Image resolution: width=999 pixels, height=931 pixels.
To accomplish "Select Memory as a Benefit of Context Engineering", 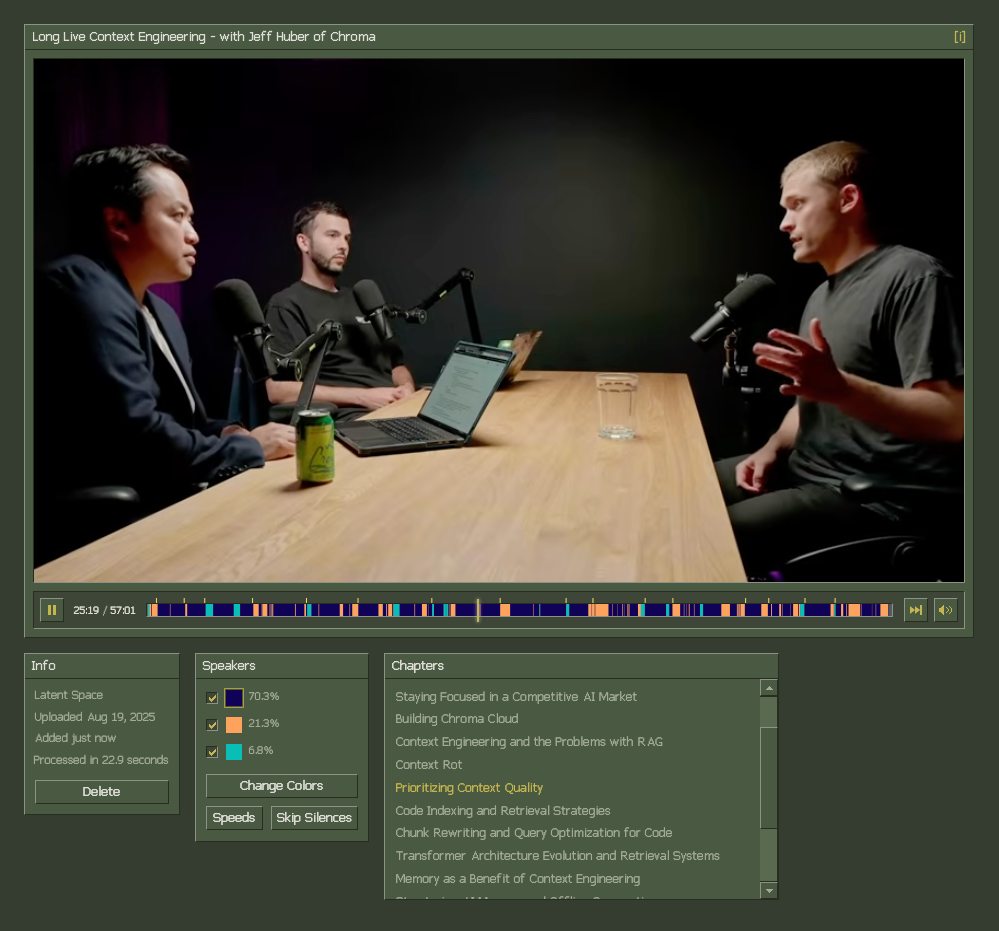I will (517, 878).
